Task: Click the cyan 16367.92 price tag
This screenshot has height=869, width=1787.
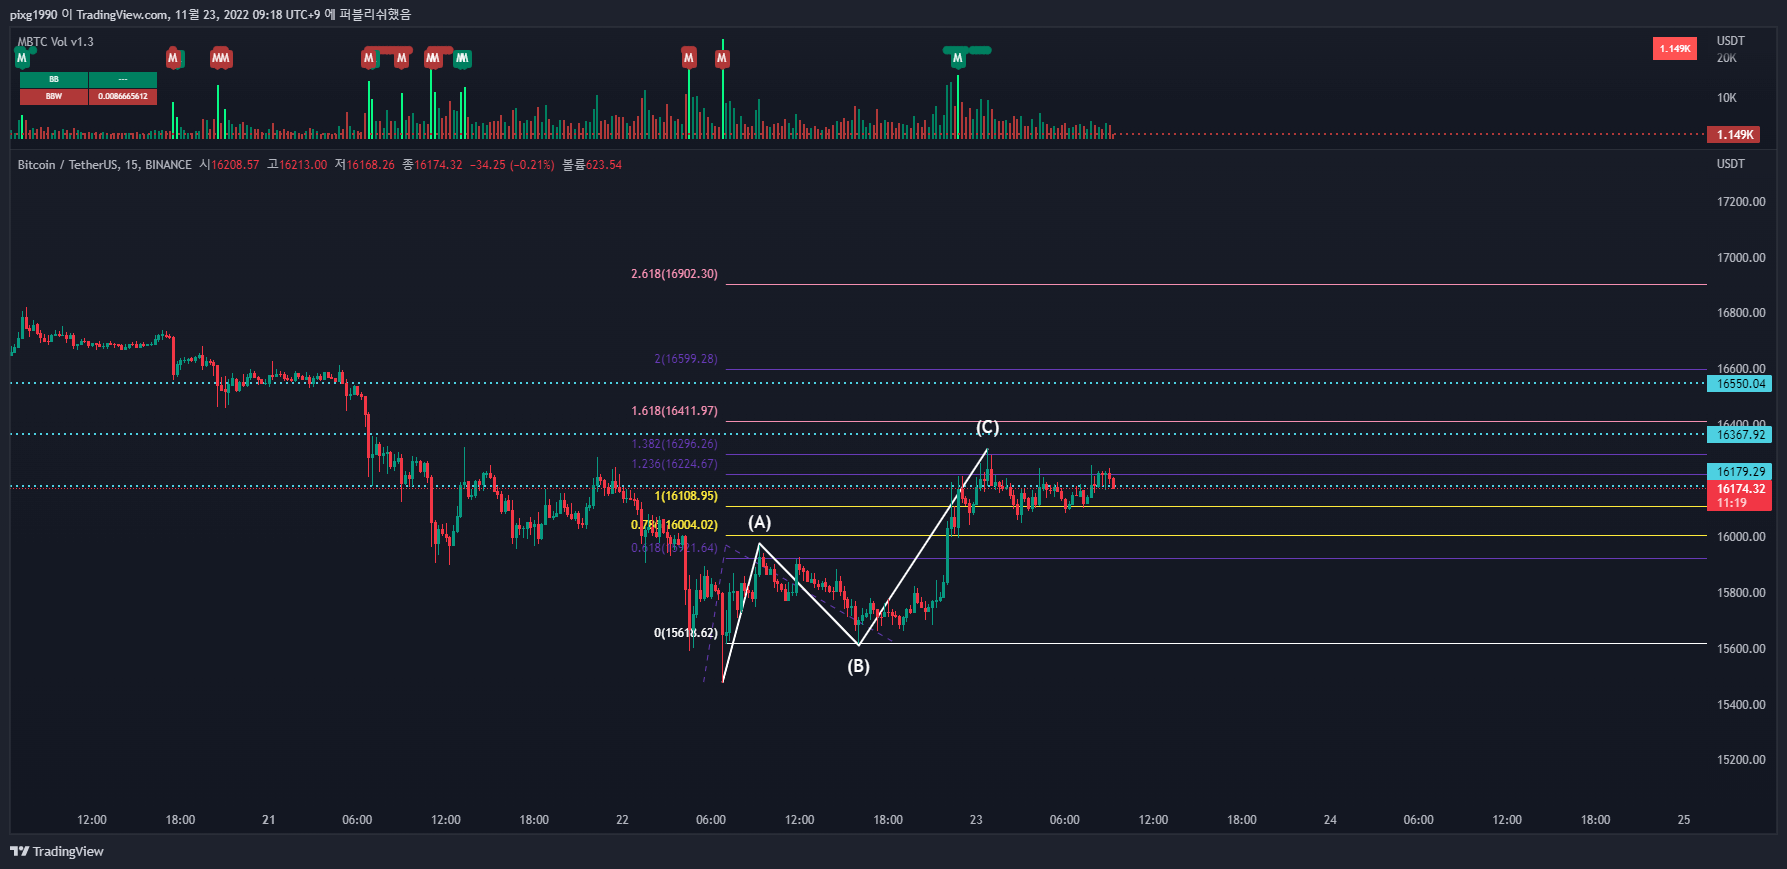Action: (1741, 435)
